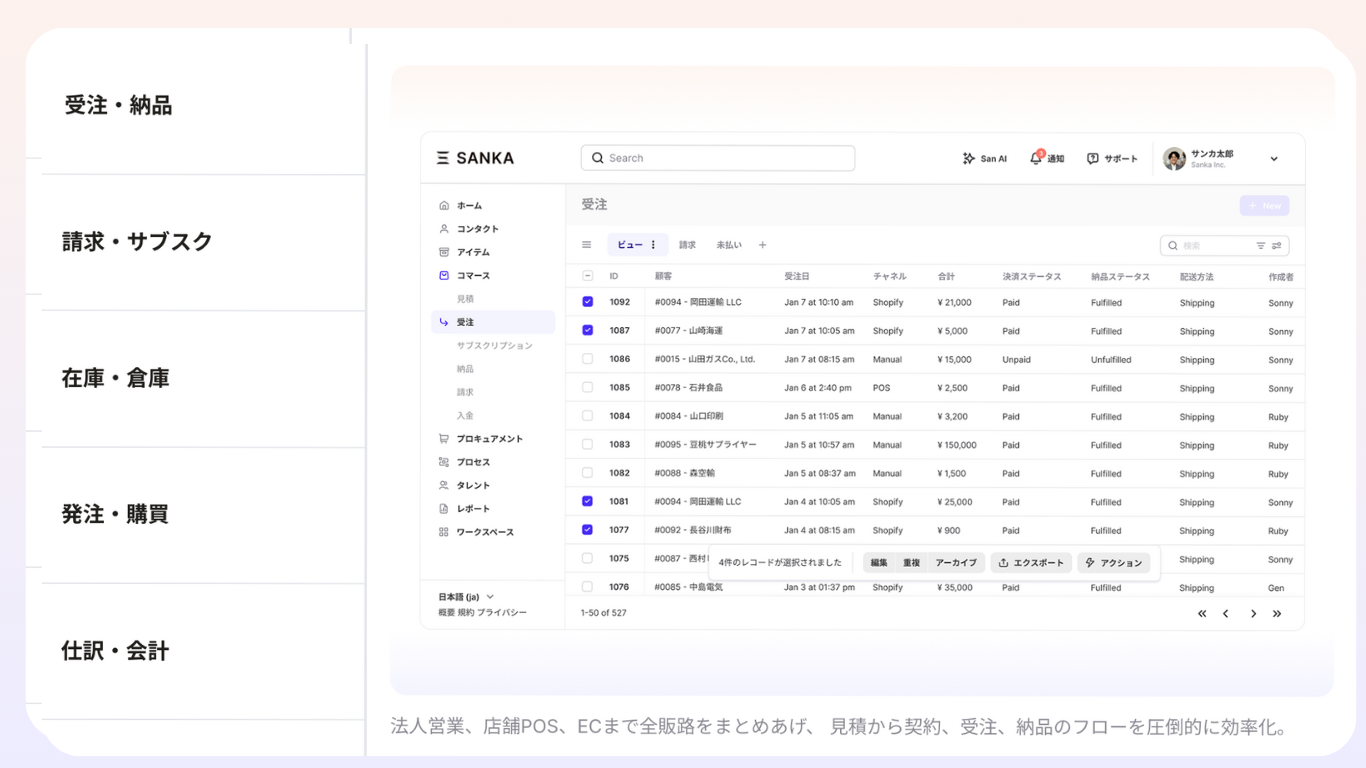Expand the user account dropdown chevron

tap(1274, 159)
